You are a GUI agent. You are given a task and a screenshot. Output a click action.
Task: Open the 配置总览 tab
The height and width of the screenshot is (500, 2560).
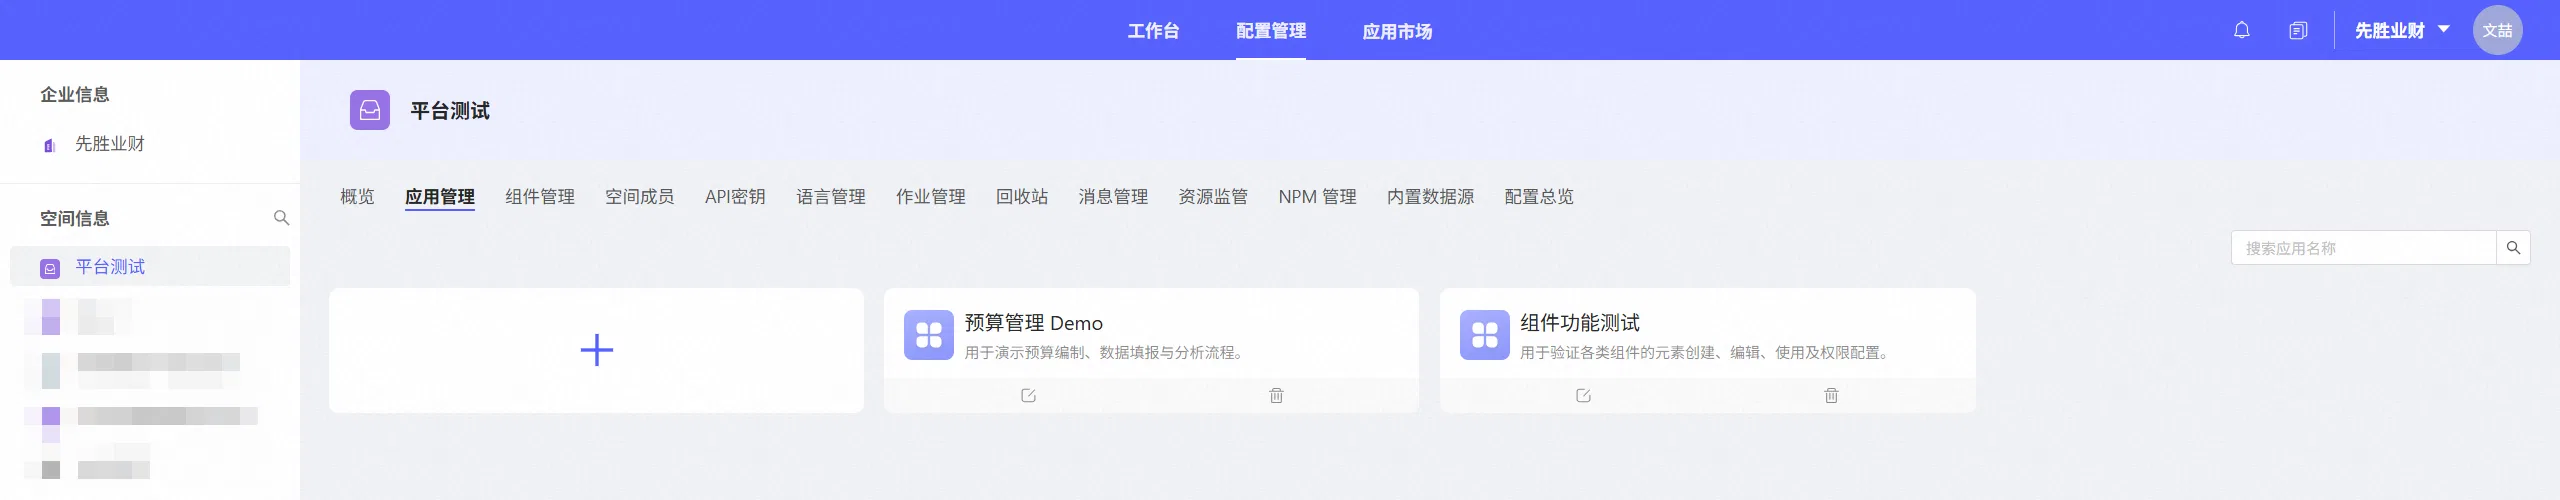coord(1540,197)
